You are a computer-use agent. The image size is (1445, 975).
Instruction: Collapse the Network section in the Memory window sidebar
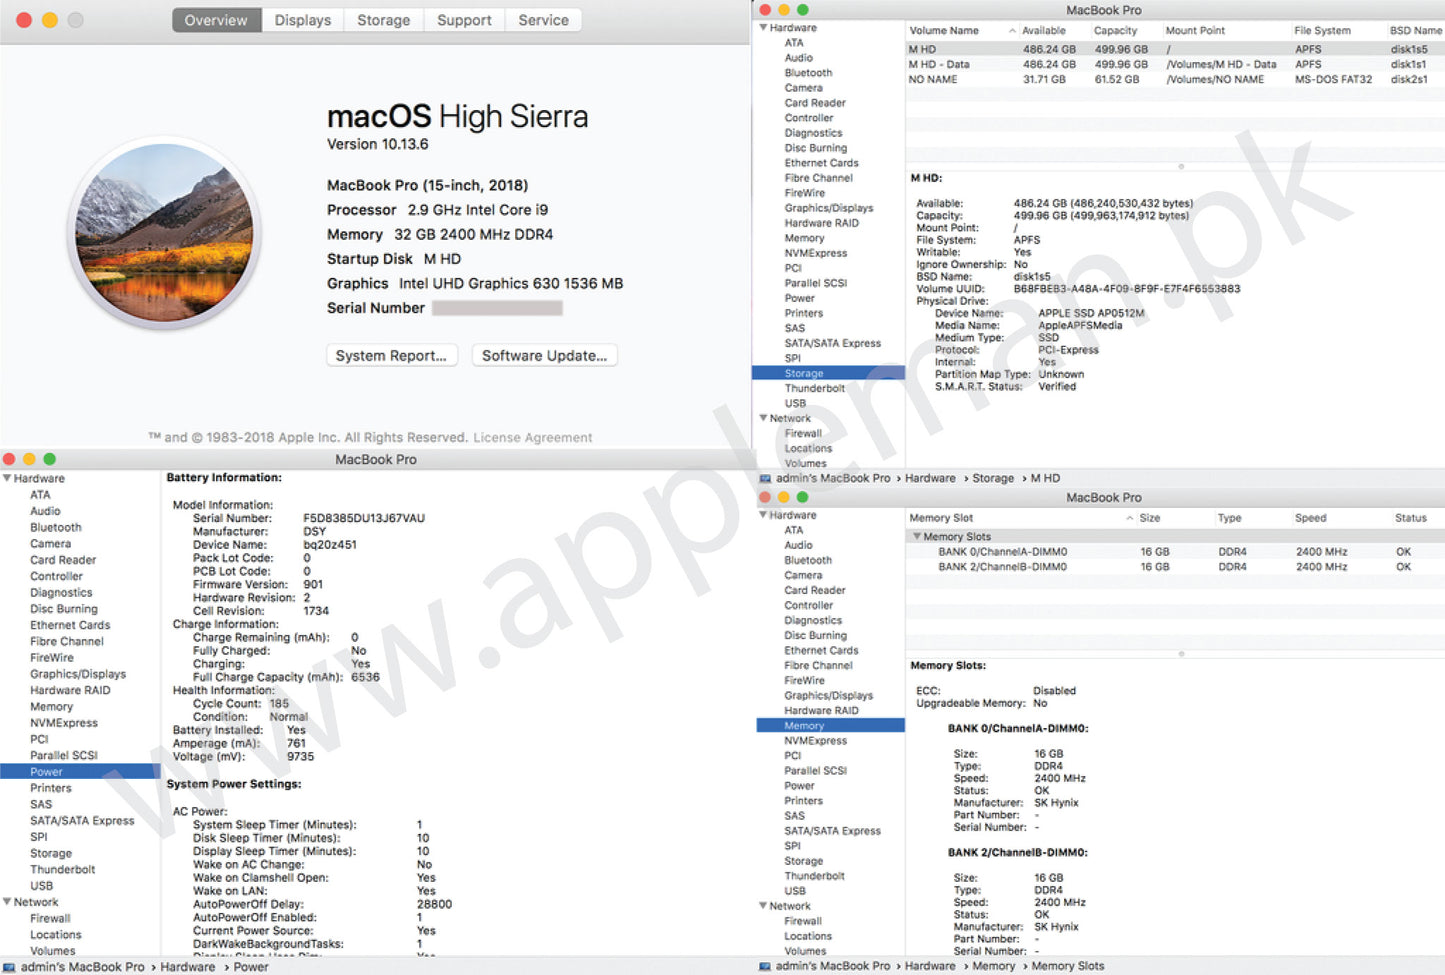pyautogui.click(x=763, y=906)
